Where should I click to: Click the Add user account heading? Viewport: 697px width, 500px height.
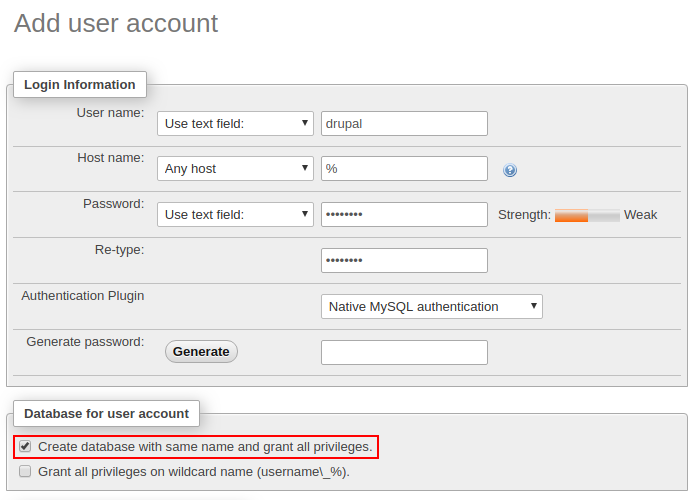116,23
